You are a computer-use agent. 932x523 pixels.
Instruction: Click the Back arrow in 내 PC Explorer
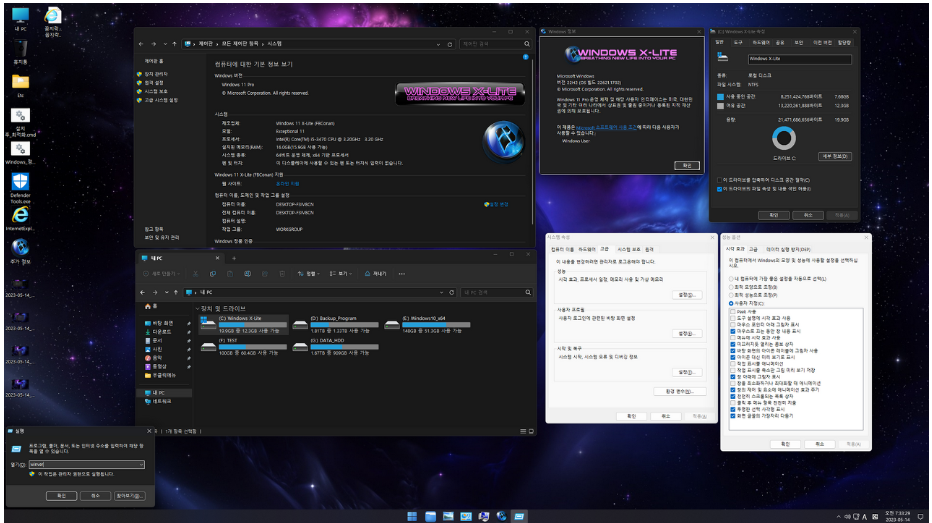pyautogui.click(x=143, y=292)
